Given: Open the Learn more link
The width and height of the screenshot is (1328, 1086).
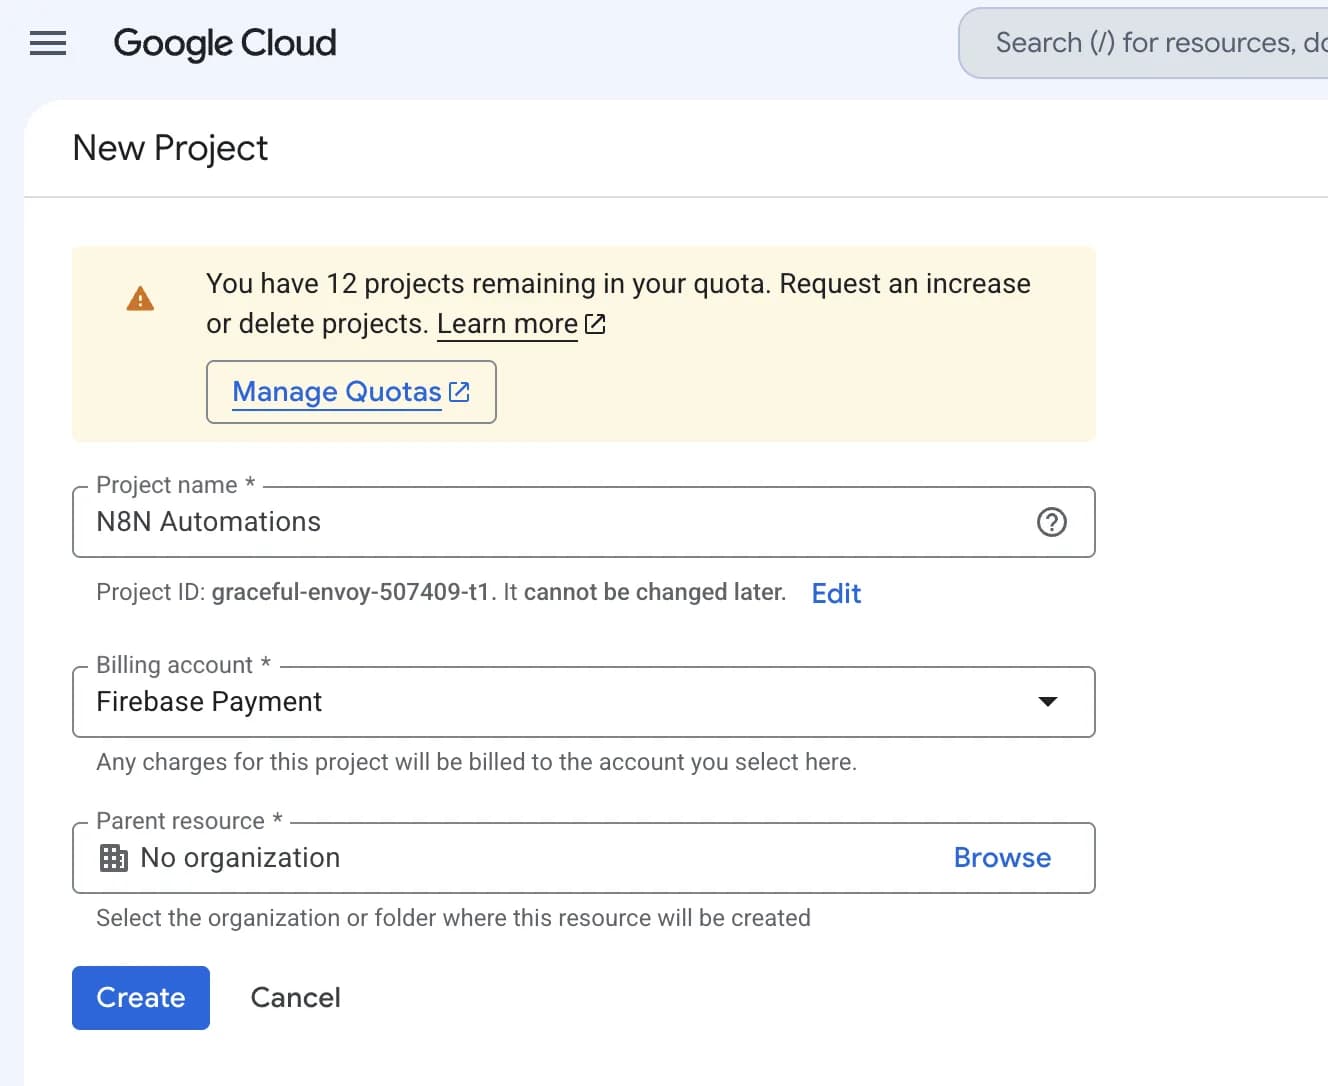Looking at the screenshot, I should (507, 324).
